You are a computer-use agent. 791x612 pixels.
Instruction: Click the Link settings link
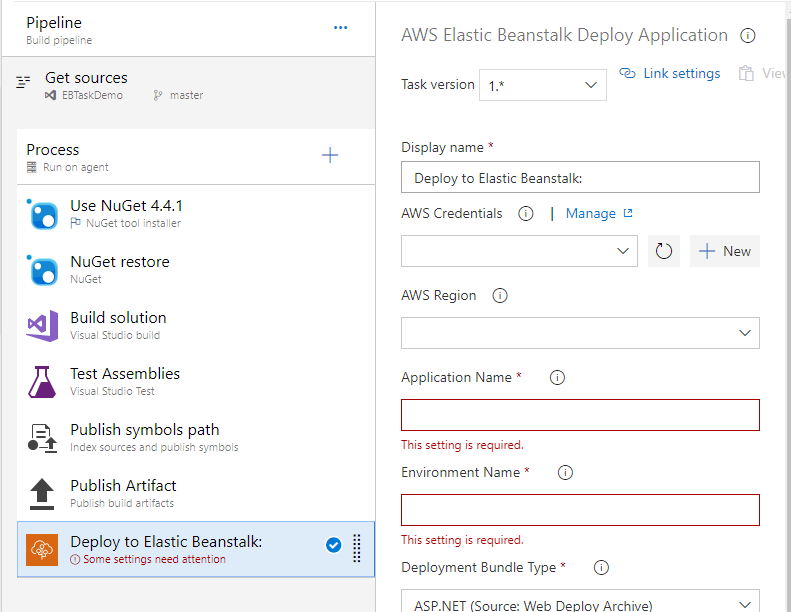point(682,74)
